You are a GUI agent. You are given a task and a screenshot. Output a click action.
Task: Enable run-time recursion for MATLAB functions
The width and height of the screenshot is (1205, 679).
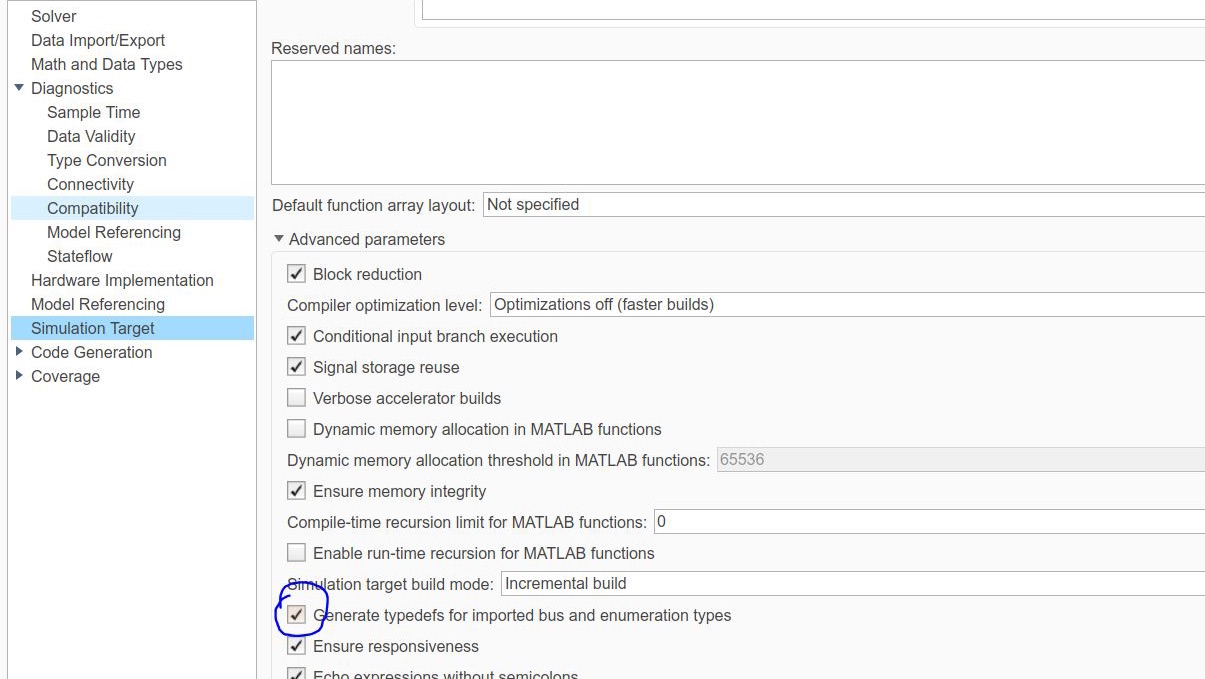(x=296, y=553)
